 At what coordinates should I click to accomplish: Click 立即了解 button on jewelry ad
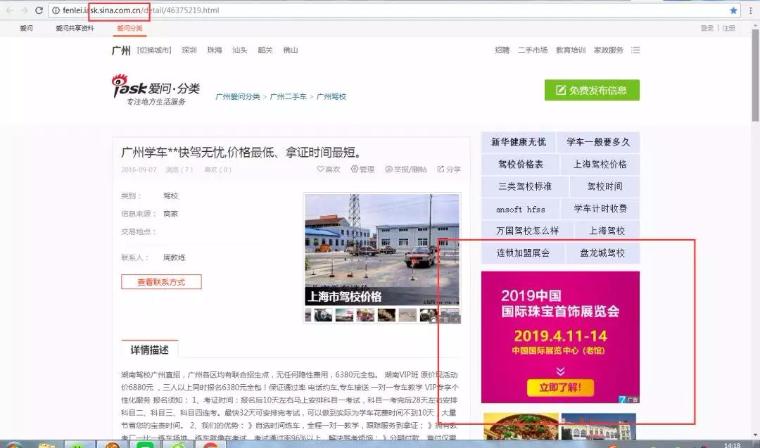(x=560, y=387)
